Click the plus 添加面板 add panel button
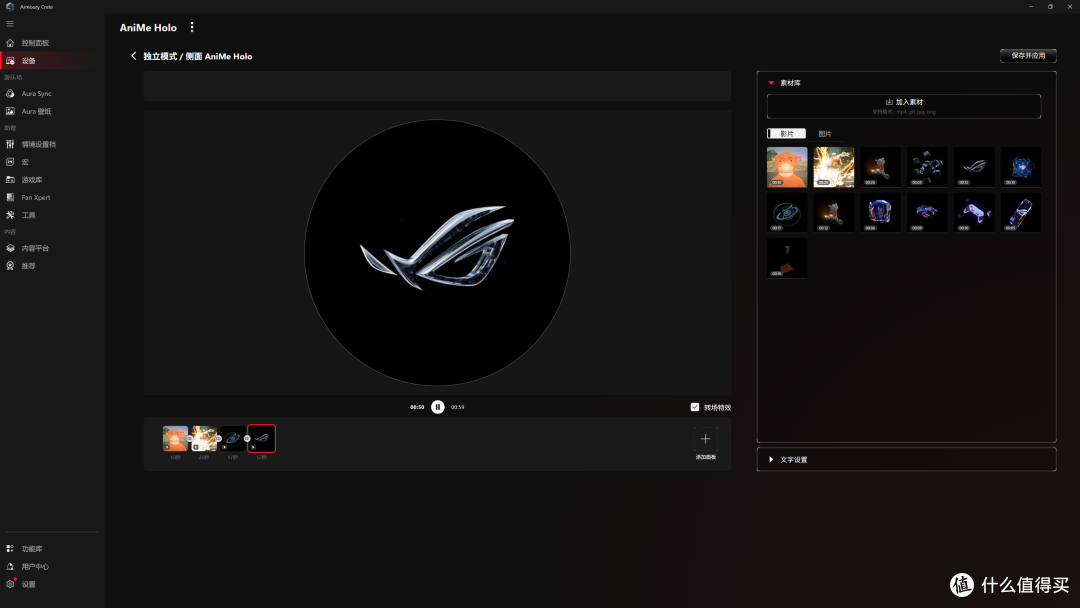 click(705, 439)
